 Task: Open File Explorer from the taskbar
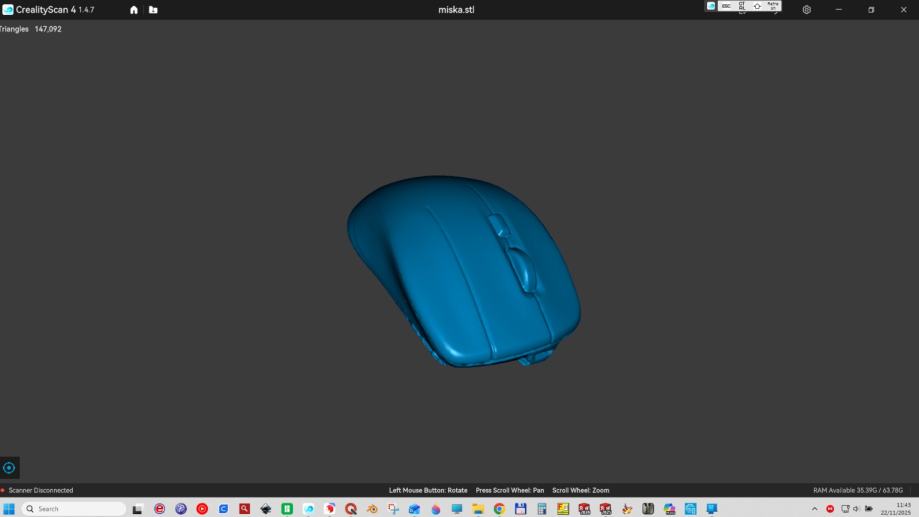pyautogui.click(x=478, y=509)
